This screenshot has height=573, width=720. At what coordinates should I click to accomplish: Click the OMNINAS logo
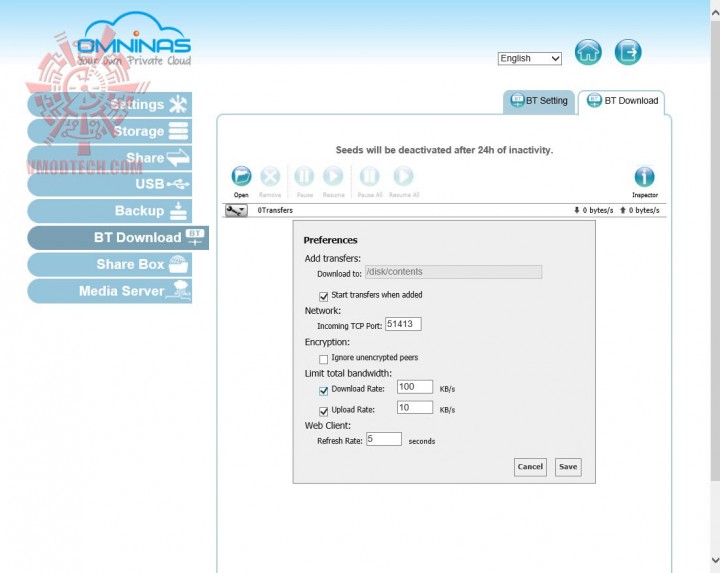pos(134,40)
